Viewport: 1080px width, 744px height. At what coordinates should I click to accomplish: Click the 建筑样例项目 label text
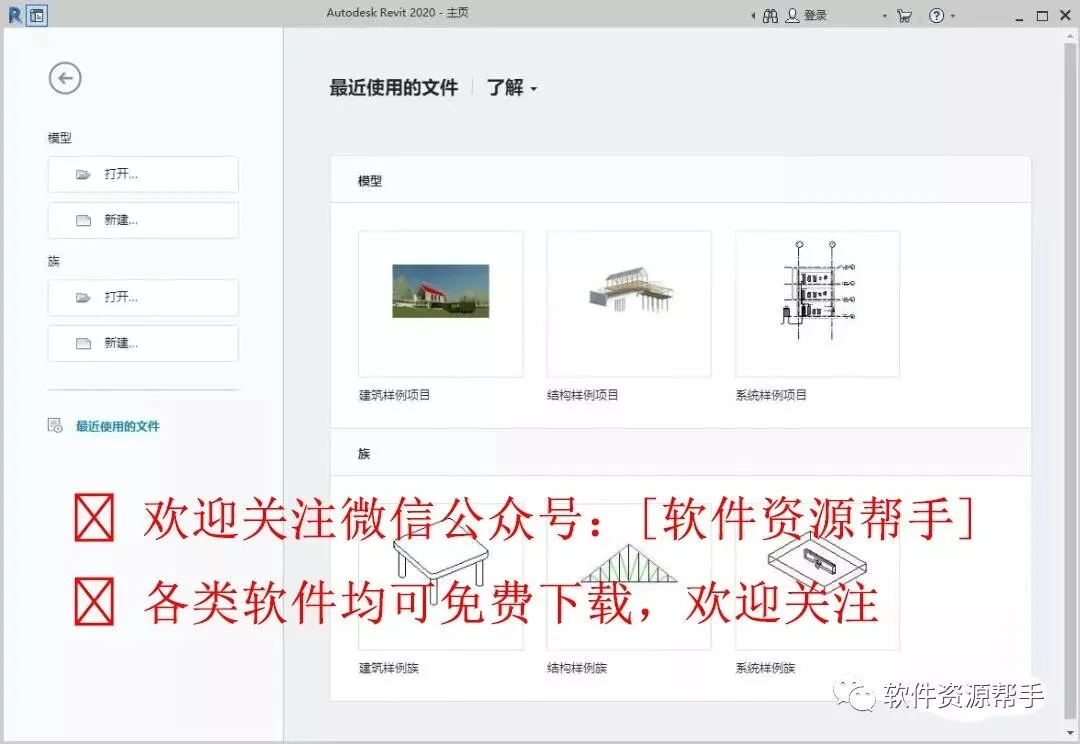pyautogui.click(x=395, y=395)
